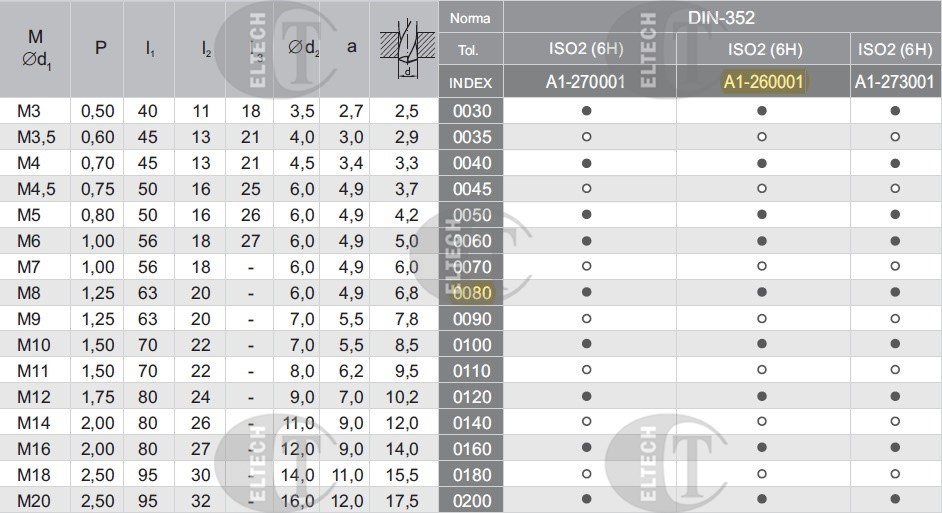This screenshot has height=513, width=942.
Task: Select the M6 thread size label
Action: [x=29, y=241]
